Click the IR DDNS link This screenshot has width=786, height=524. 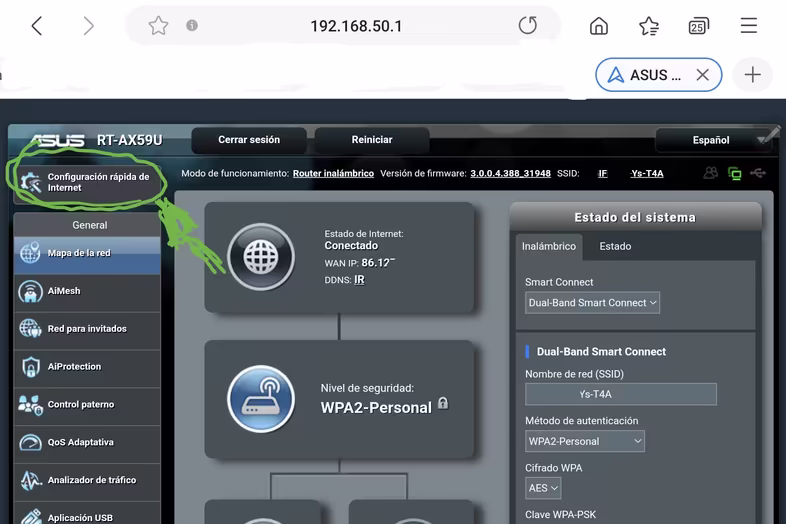point(359,280)
